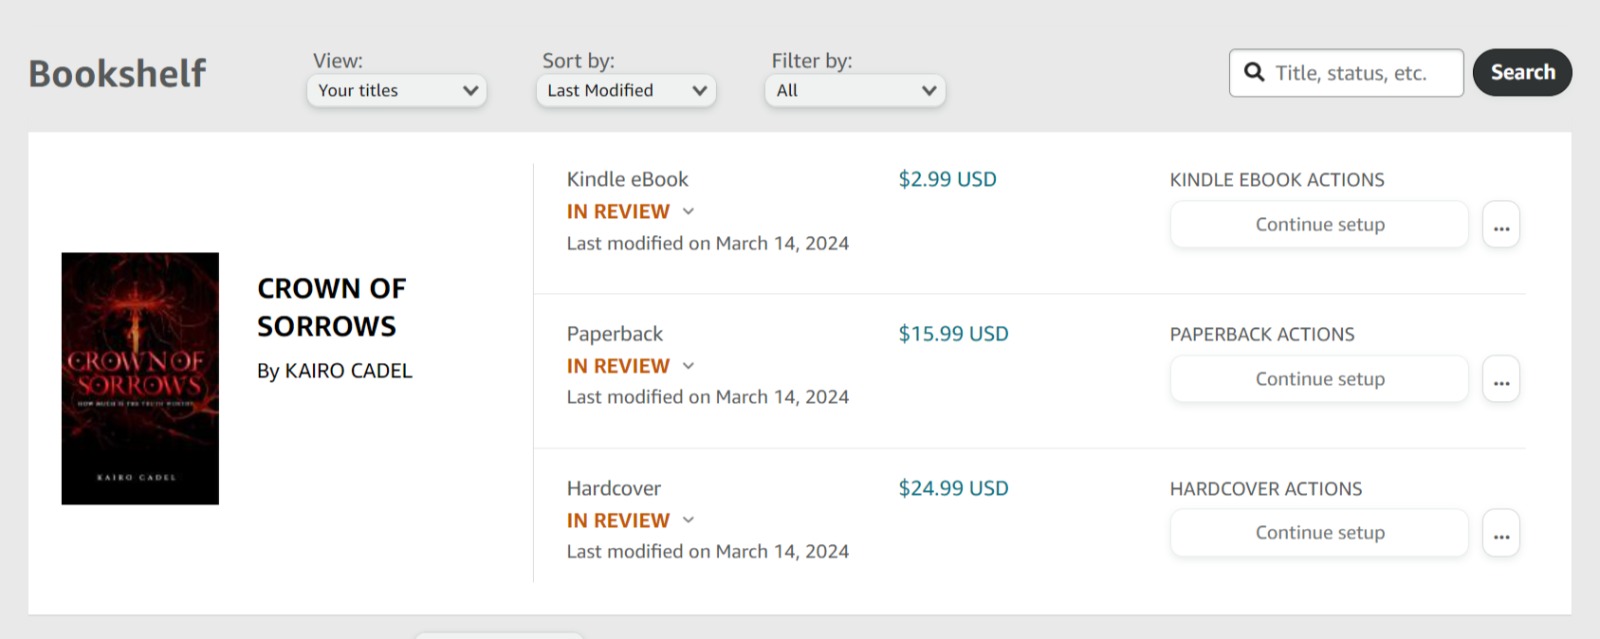Open Kindle eBook more actions ellipsis
1600x639 pixels.
(1501, 225)
